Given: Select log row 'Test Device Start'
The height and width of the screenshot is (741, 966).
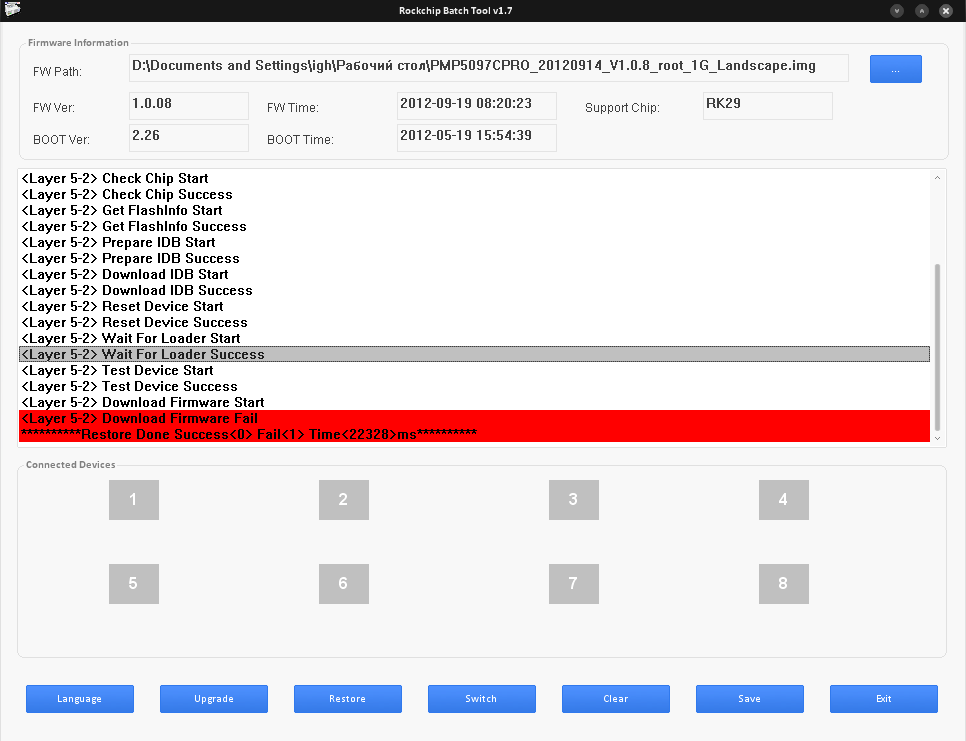Looking at the screenshot, I should tap(474, 370).
